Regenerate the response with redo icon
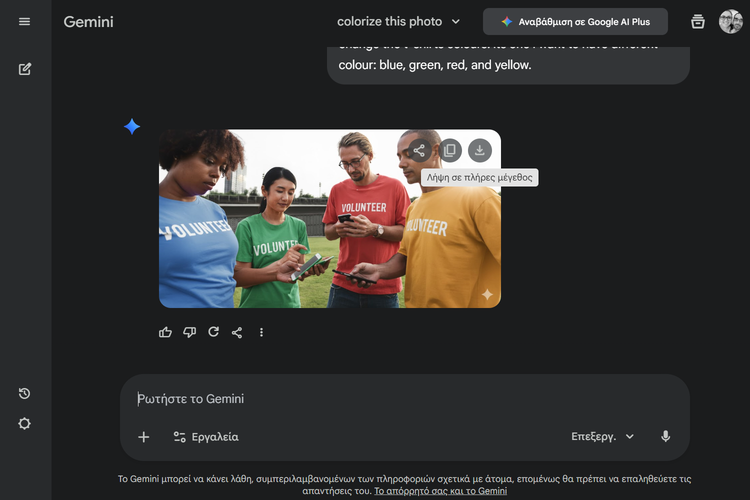The height and width of the screenshot is (500, 750). 213,332
